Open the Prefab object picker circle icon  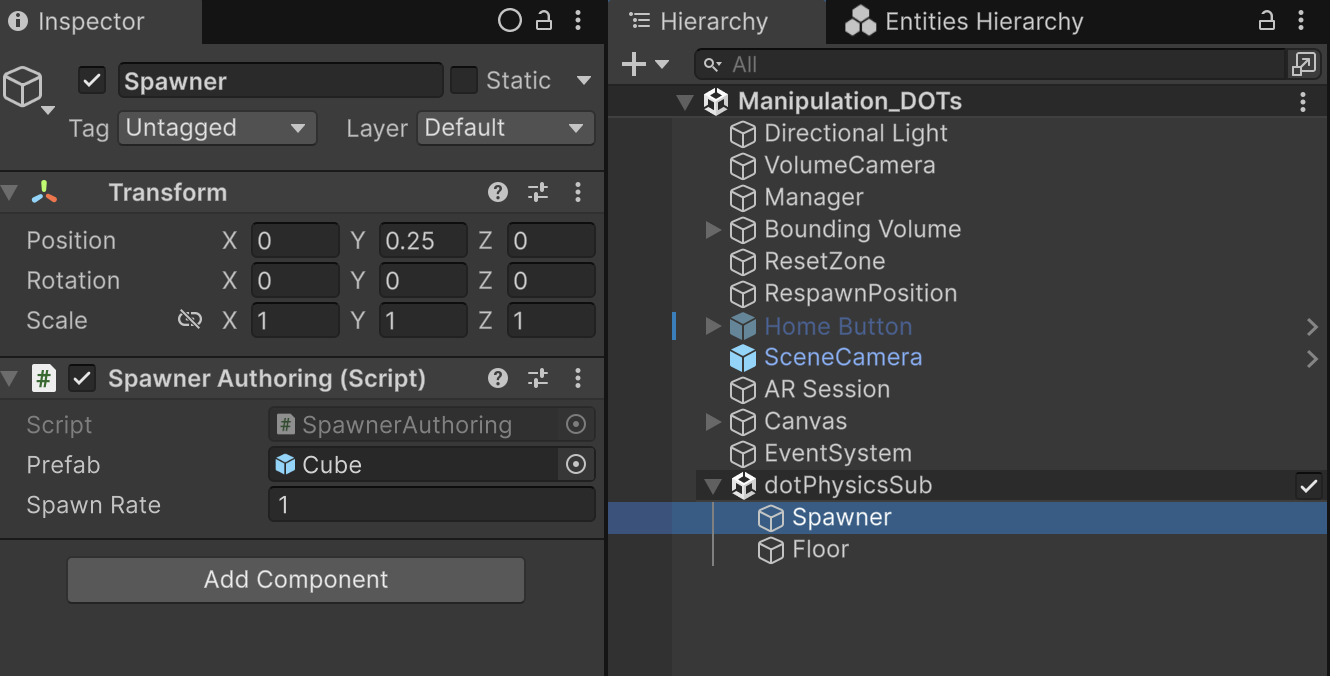(x=575, y=465)
